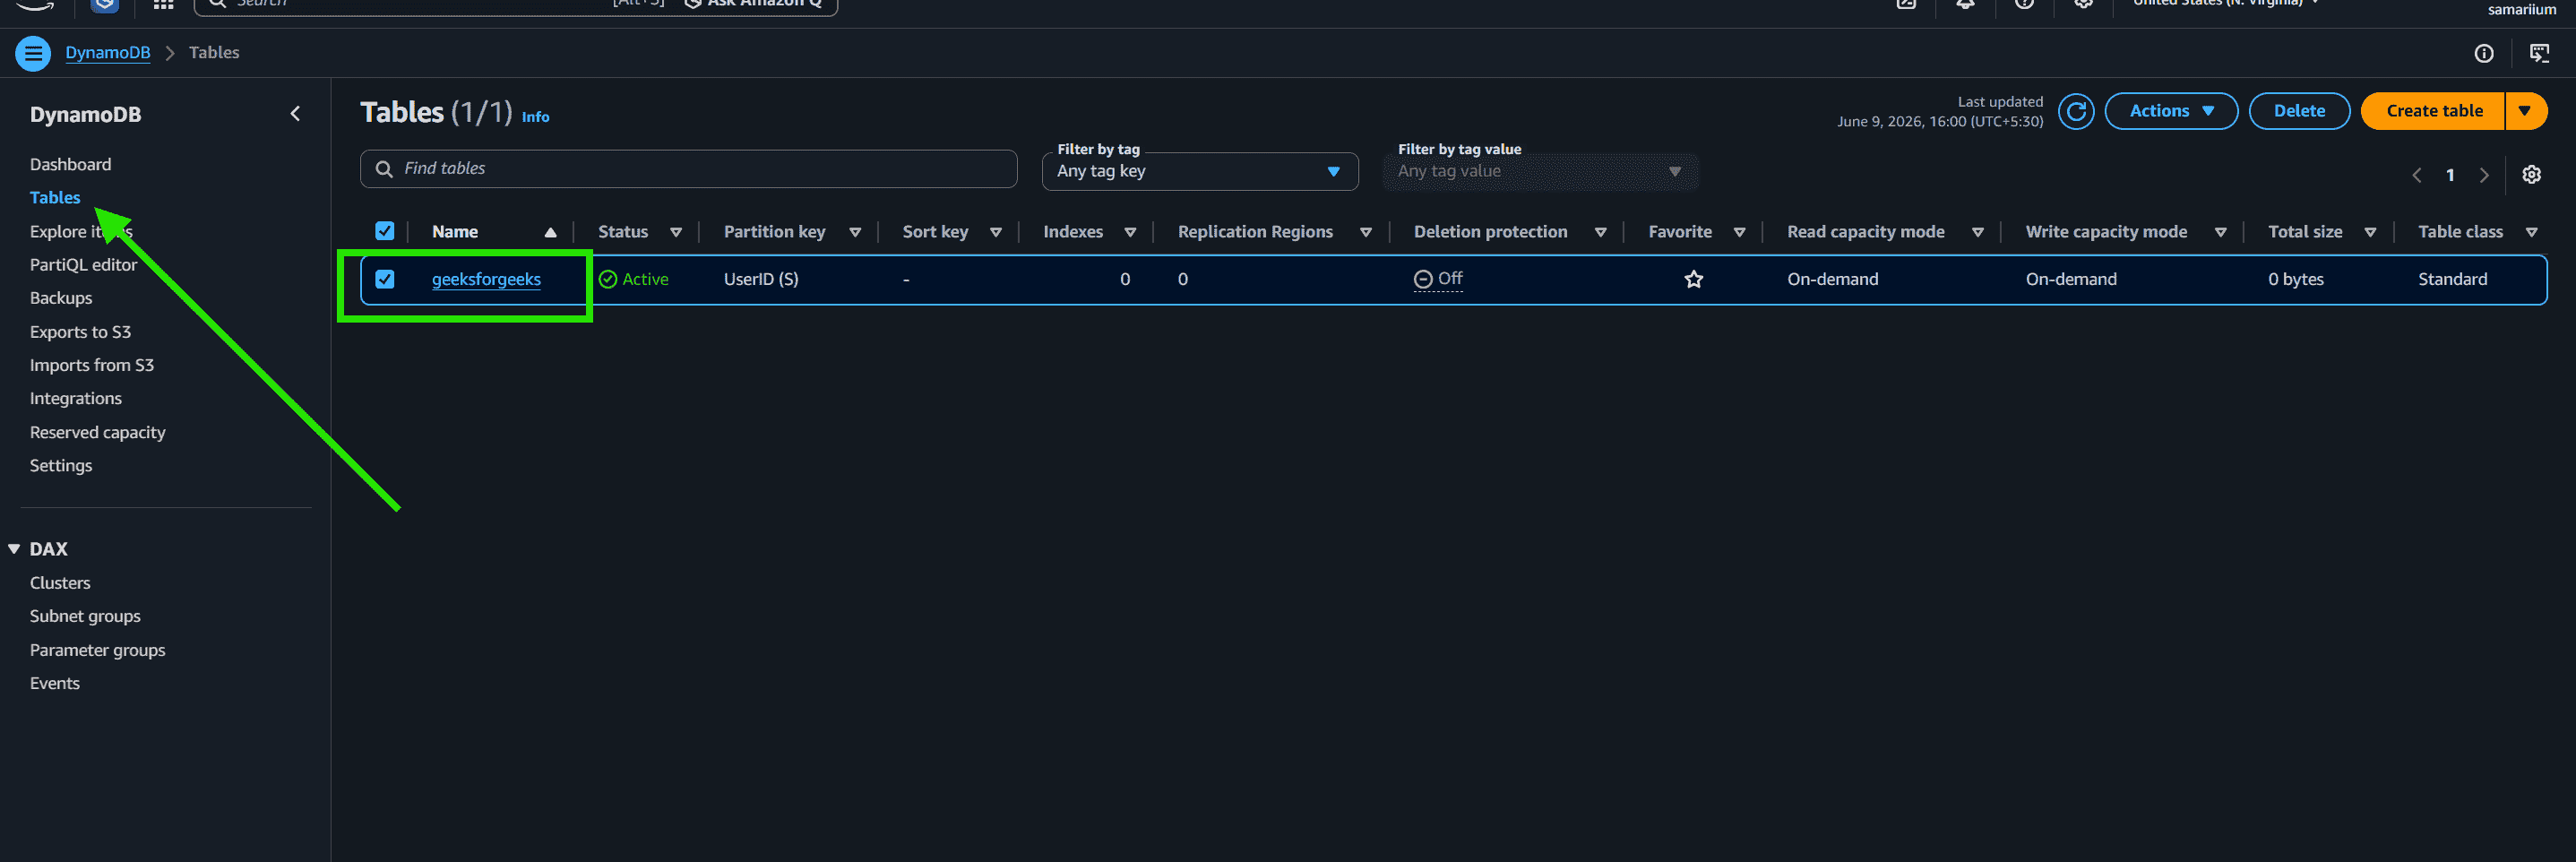This screenshot has height=862, width=2576.
Task: Sort table by Status column arrow
Action: 676,232
